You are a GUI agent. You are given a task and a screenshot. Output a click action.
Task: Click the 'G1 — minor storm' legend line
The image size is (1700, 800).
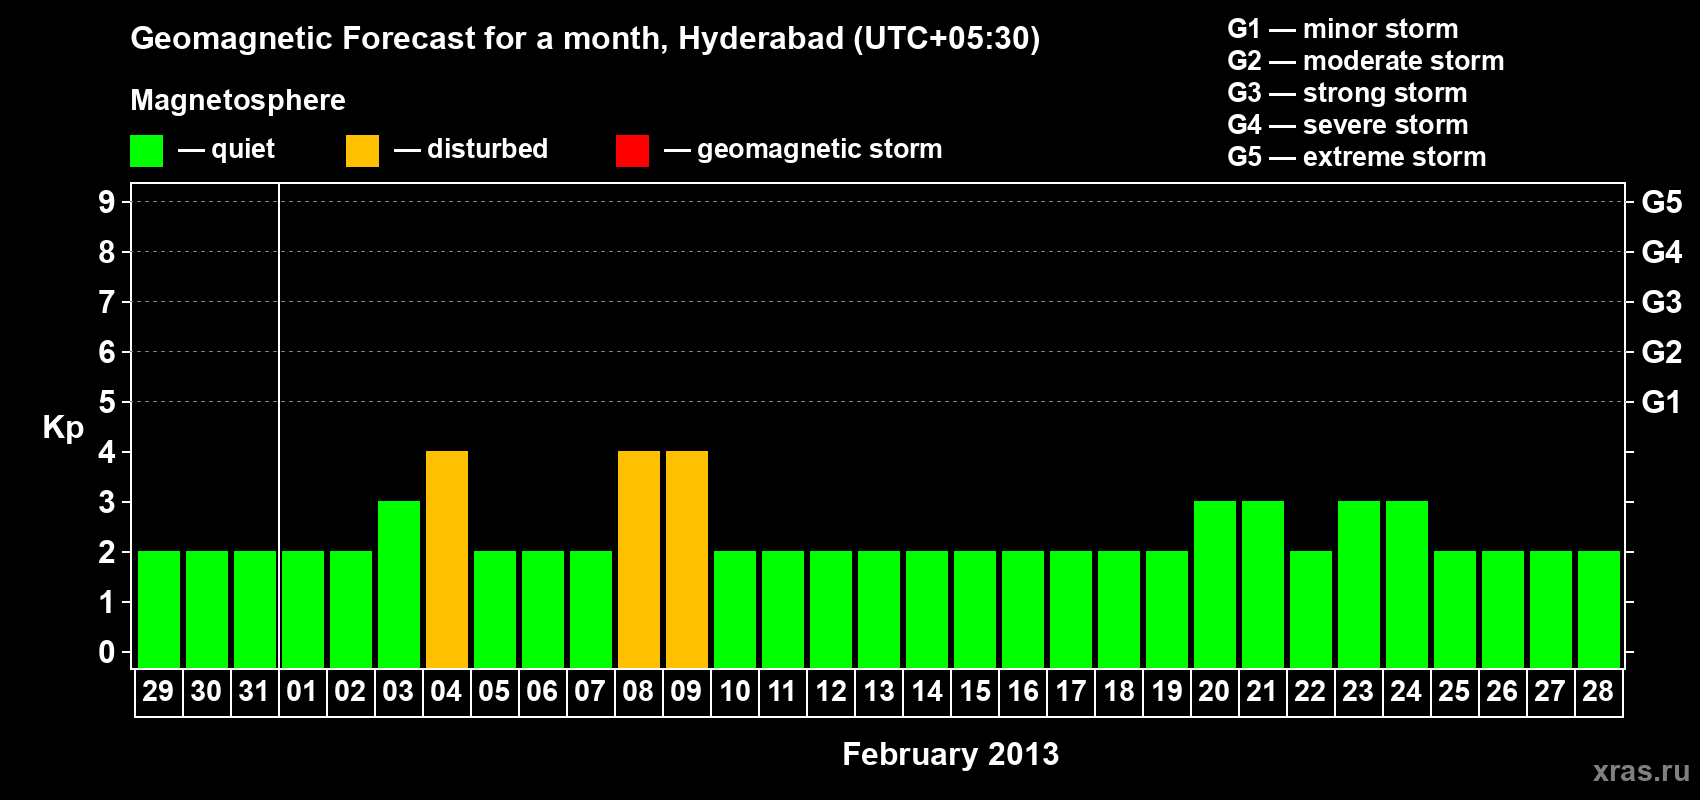[x=1342, y=29]
